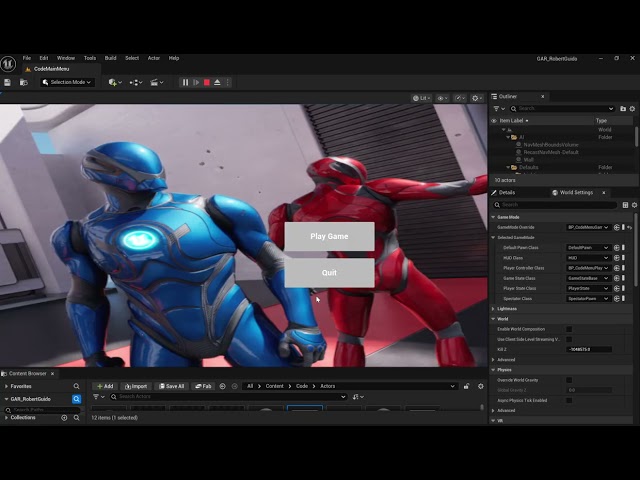Image resolution: width=640 pixels, height=480 pixels.
Task: Click the Import button
Action: point(136,386)
